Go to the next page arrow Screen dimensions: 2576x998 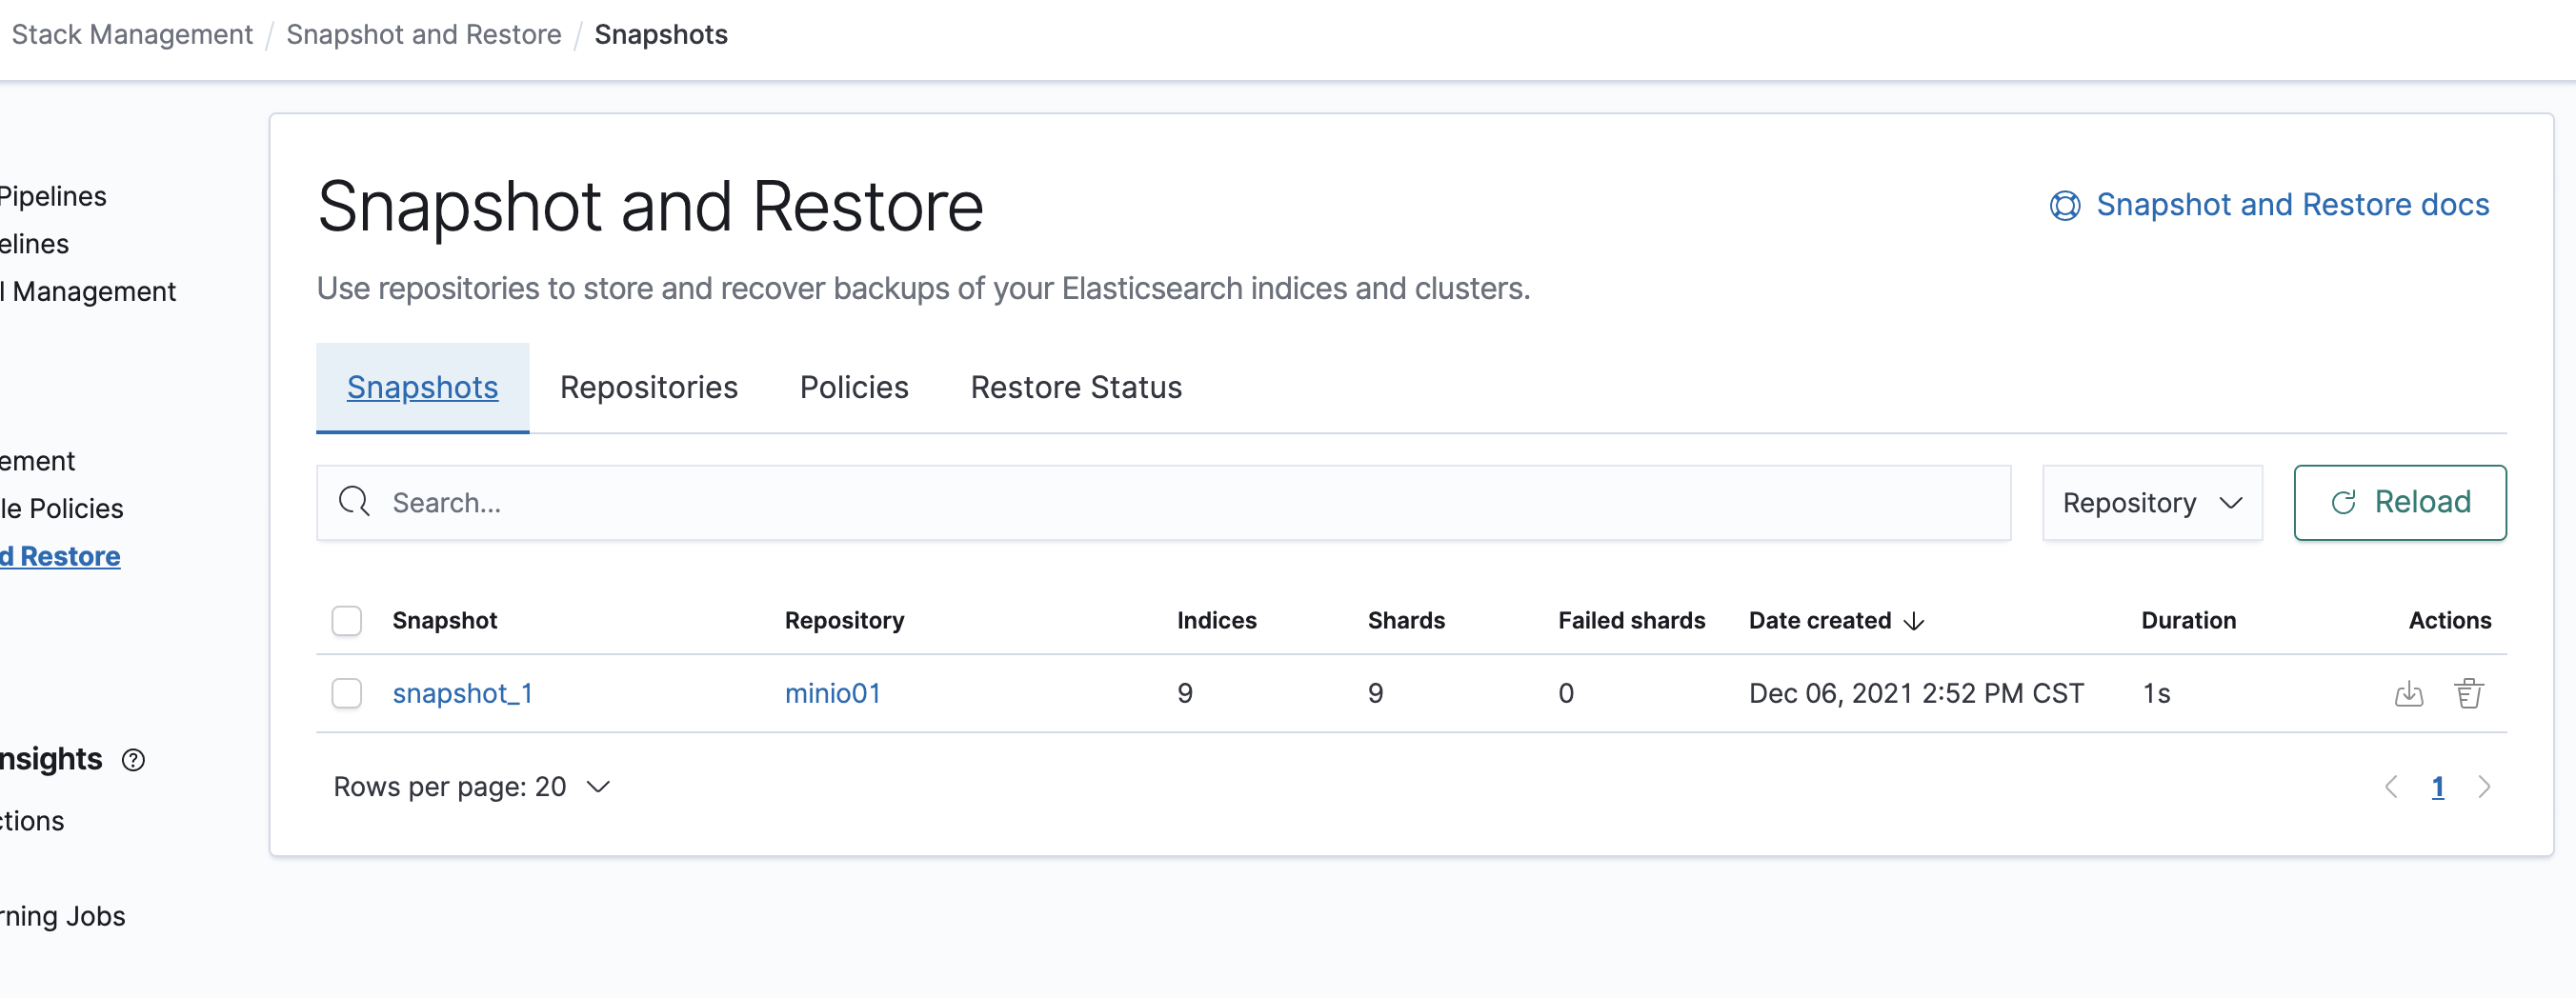point(2484,787)
